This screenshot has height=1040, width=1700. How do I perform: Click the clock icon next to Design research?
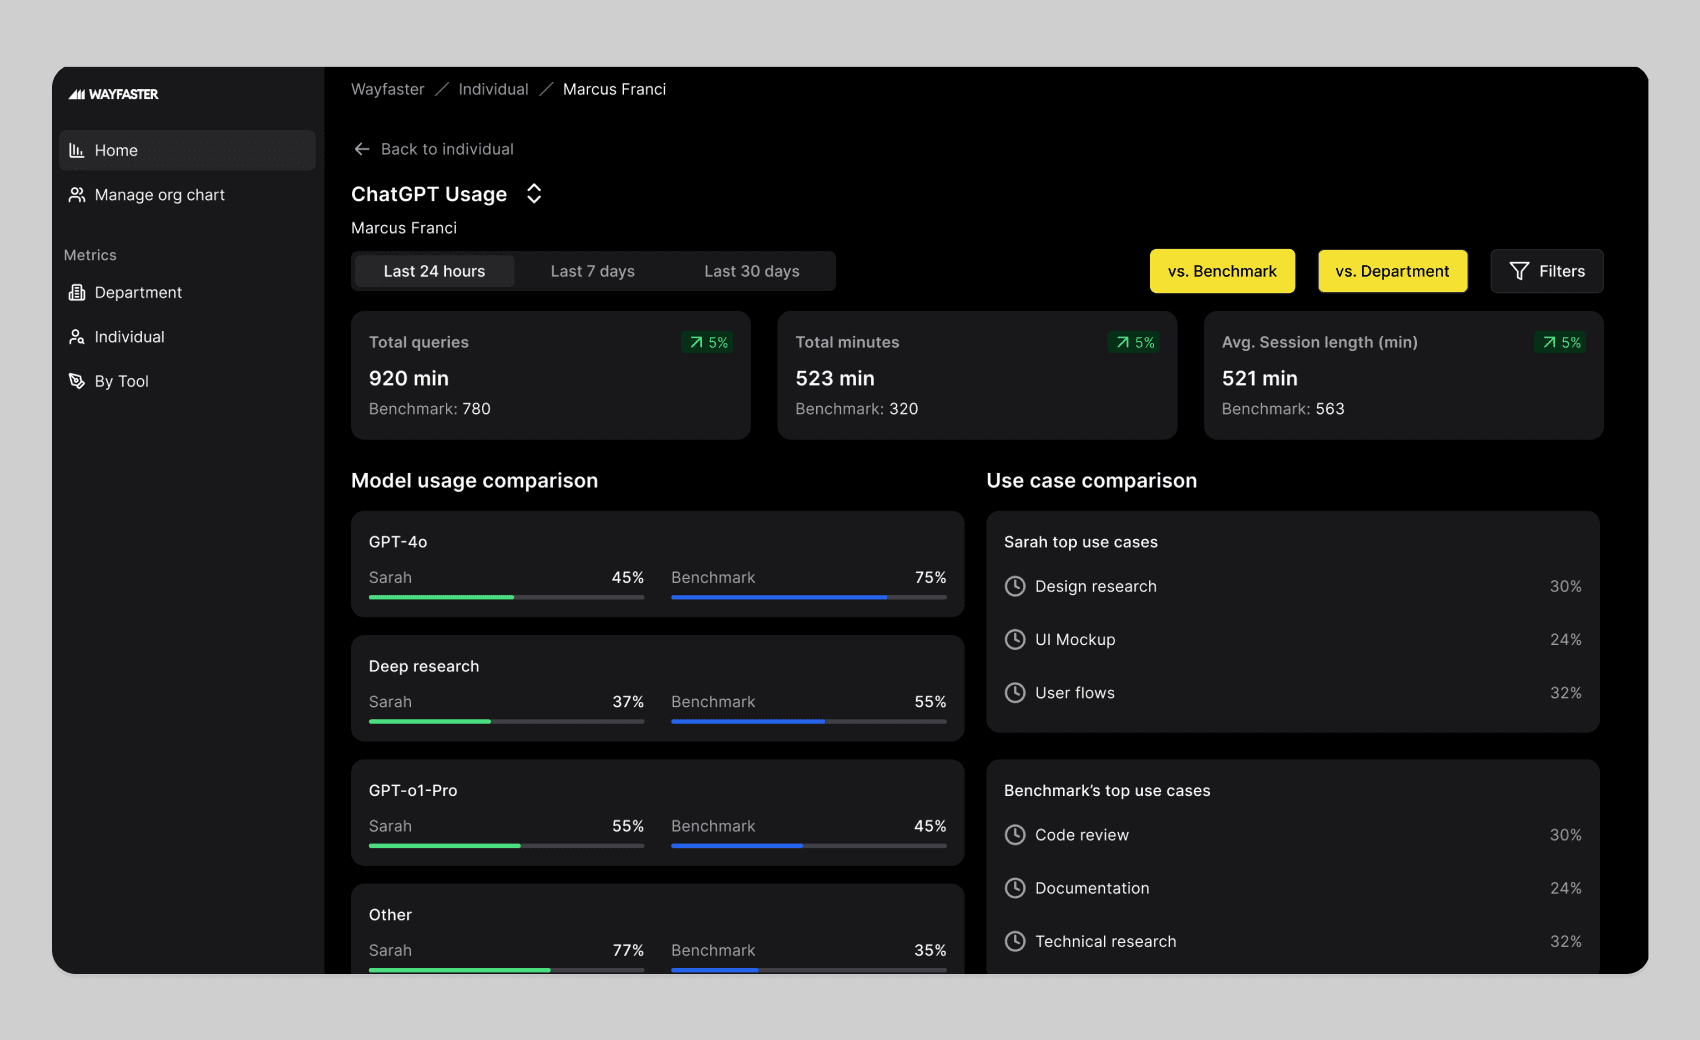tap(1015, 586)
